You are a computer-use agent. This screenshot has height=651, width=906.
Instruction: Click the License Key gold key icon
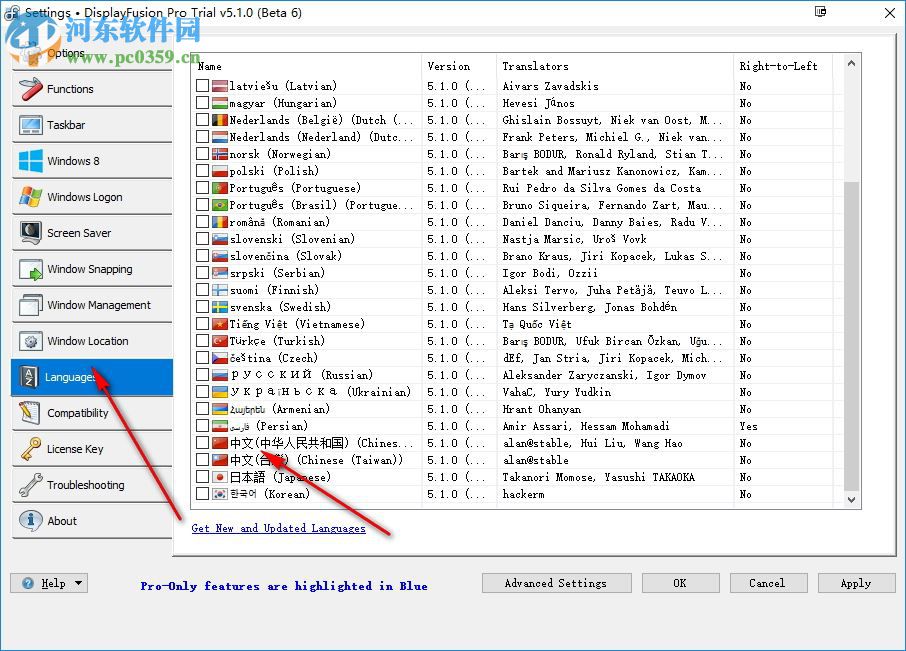click(30, 449)
